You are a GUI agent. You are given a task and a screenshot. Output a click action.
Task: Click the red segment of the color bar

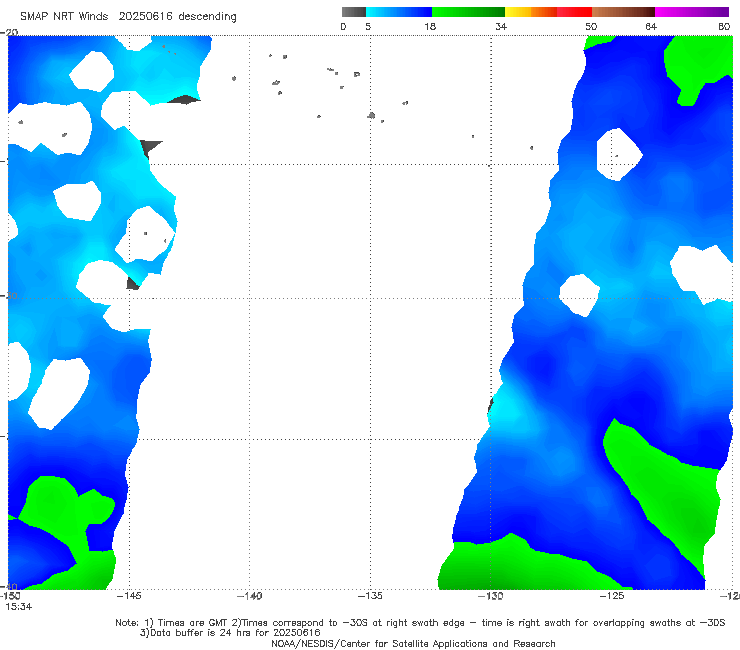[x=574, y=12]
